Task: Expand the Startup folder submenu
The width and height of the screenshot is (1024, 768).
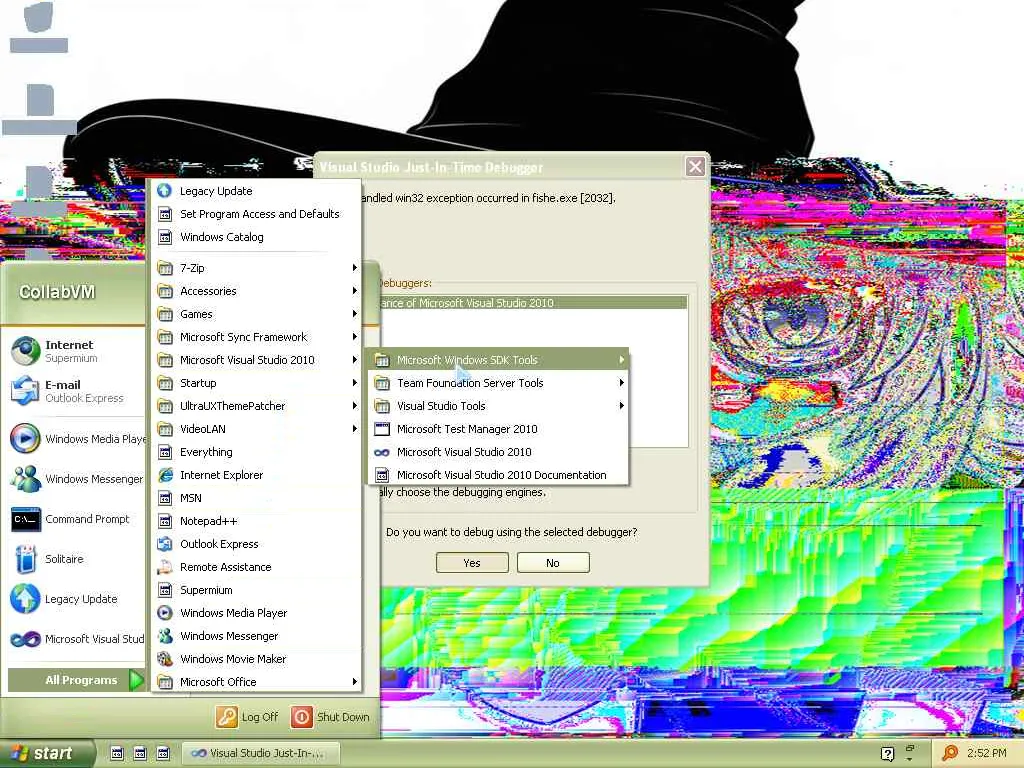Action: (256, 383)
